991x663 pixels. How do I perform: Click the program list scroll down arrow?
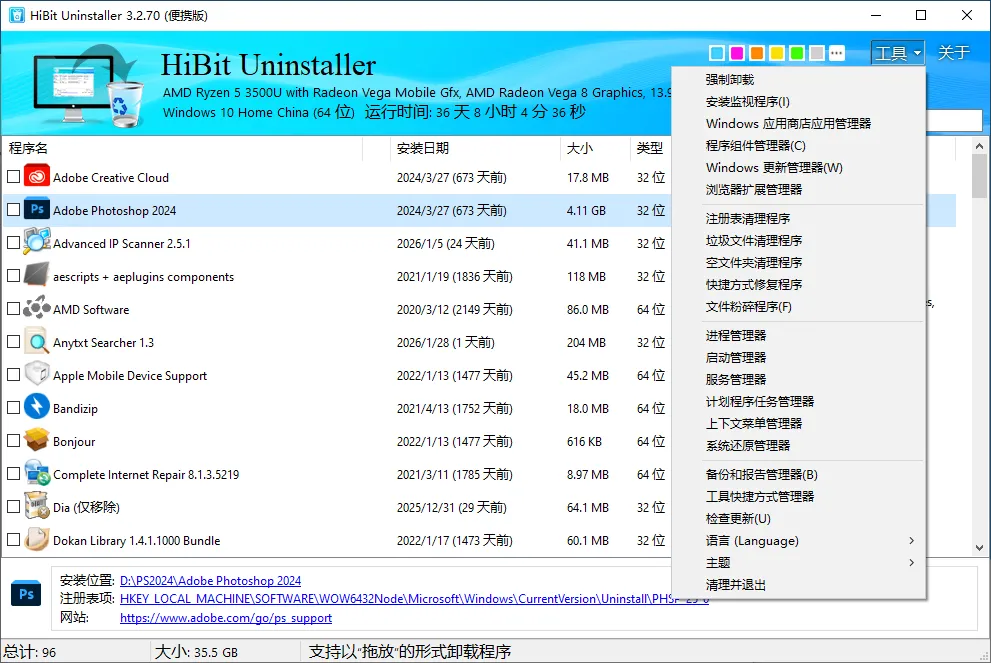pos(979,547)
